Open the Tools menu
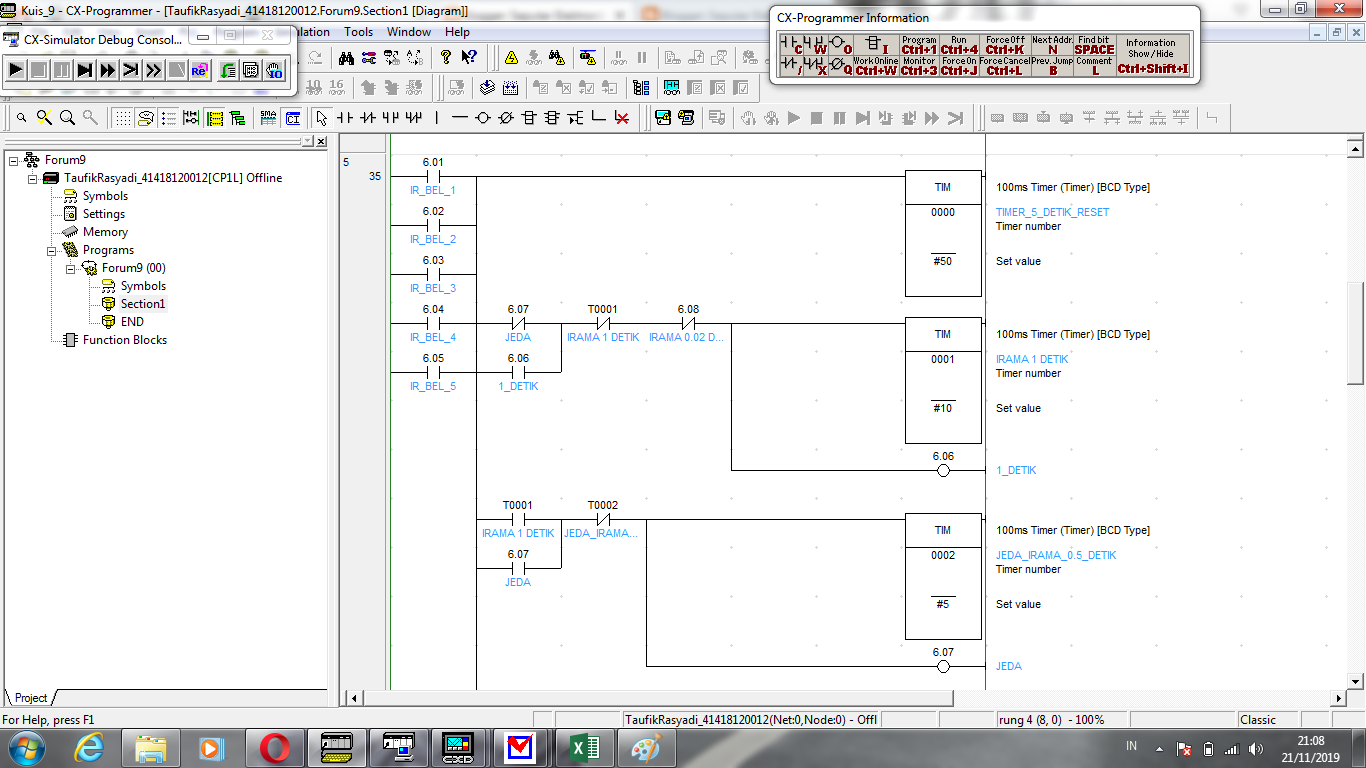 point(358,31)
